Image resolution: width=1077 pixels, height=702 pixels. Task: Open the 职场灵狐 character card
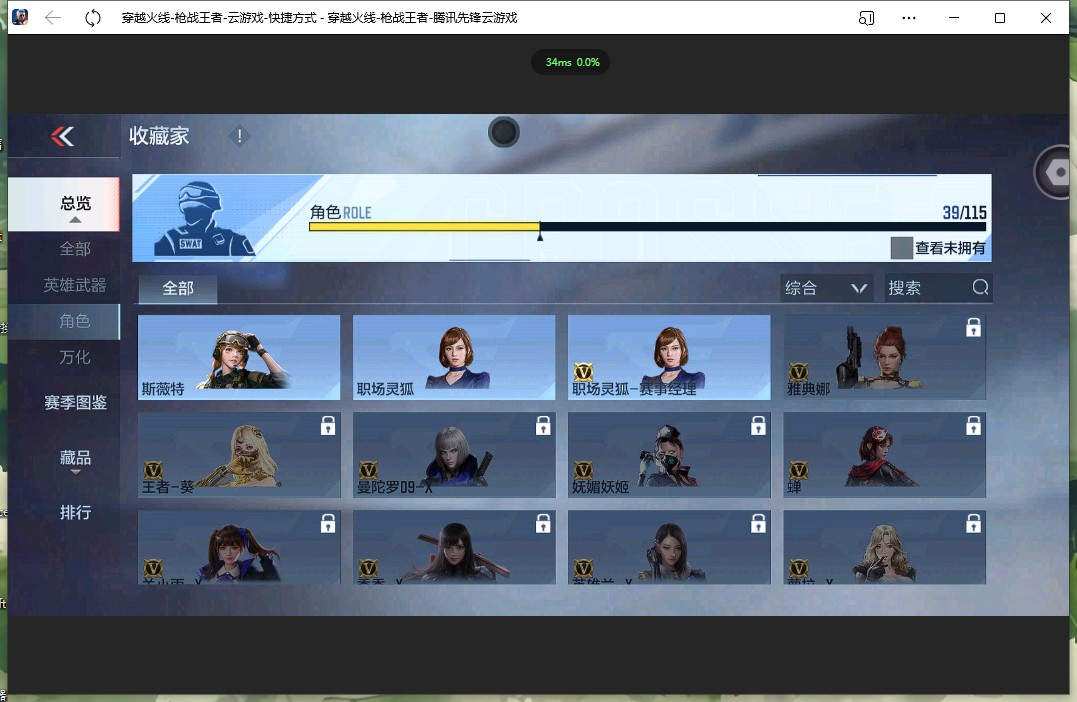(x=454, y=357)
